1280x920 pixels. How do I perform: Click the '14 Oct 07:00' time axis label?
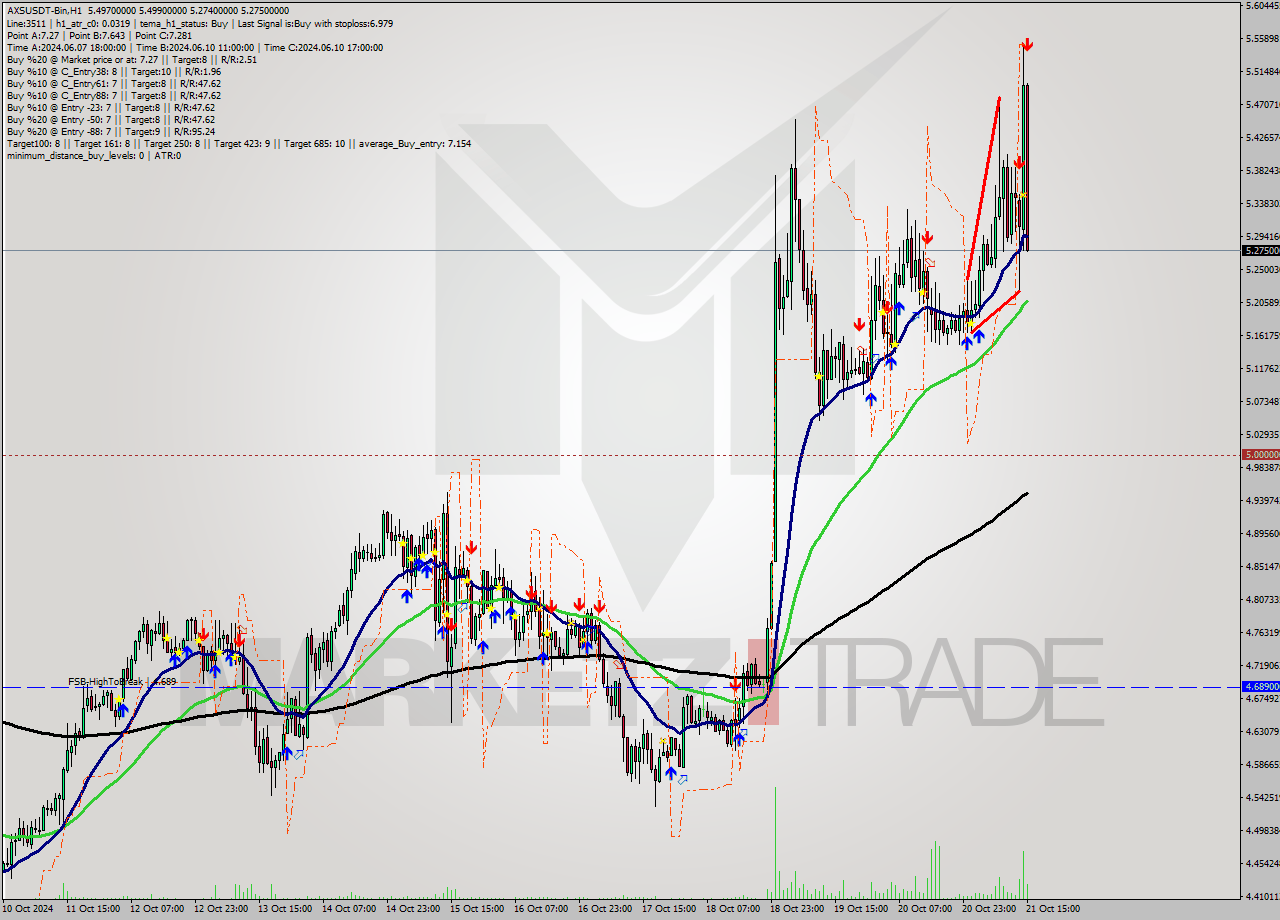(x=349, y=909)
